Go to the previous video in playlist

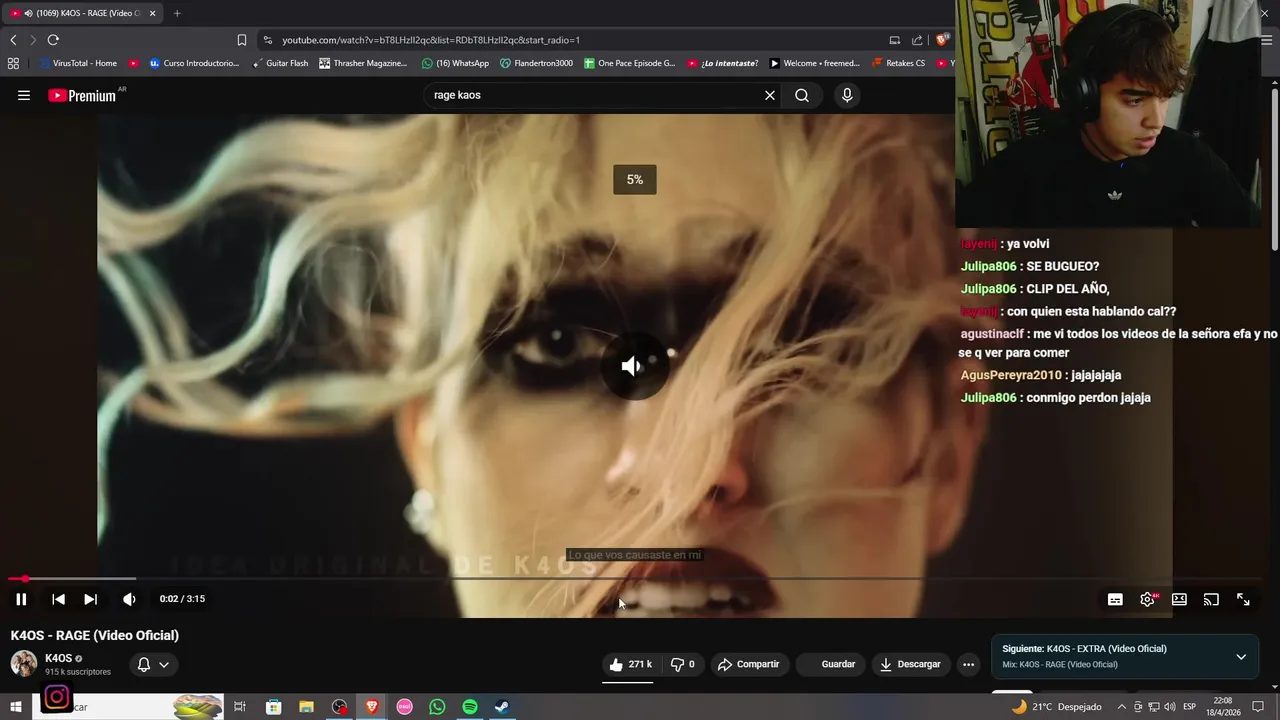(x=58, y=599)
